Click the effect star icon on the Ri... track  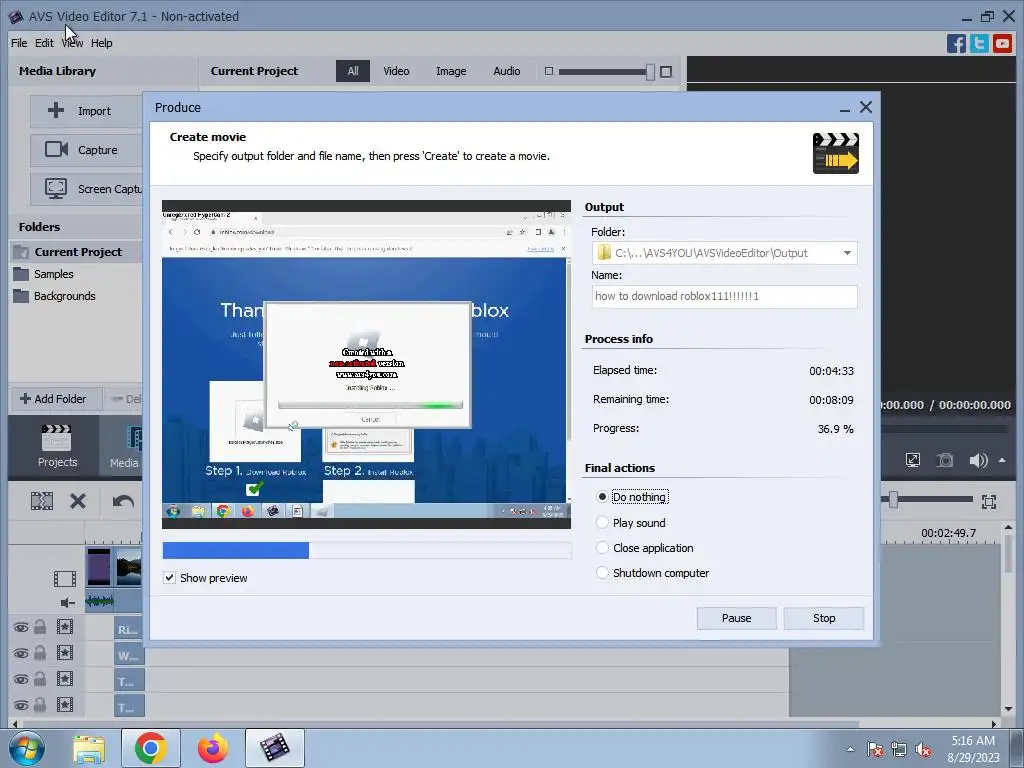[65, 628]
